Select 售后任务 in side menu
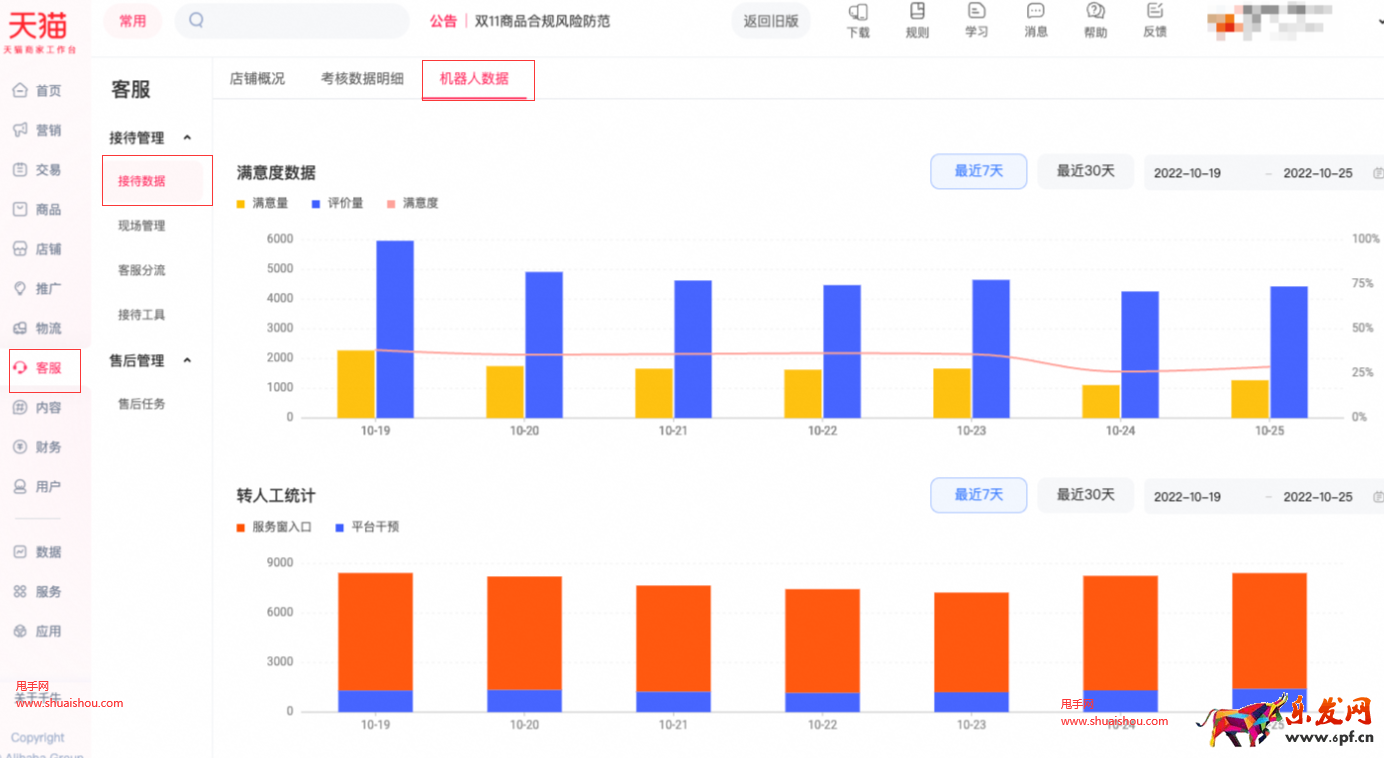The image size is (1384, 758). pyautogui.click(x=142, y=404)
